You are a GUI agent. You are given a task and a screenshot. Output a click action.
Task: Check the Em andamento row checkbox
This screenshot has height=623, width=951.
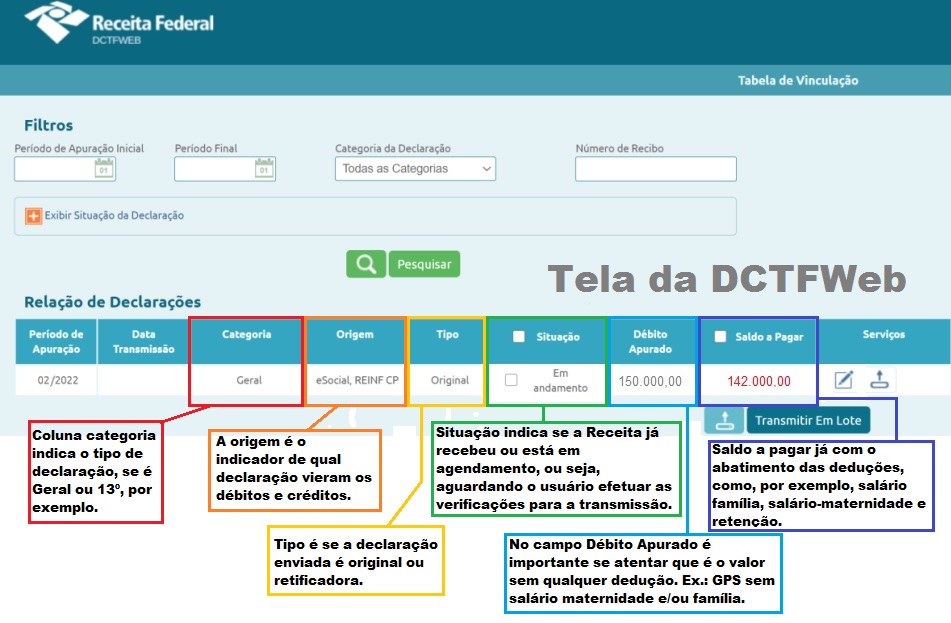click(x=511, y=380)
